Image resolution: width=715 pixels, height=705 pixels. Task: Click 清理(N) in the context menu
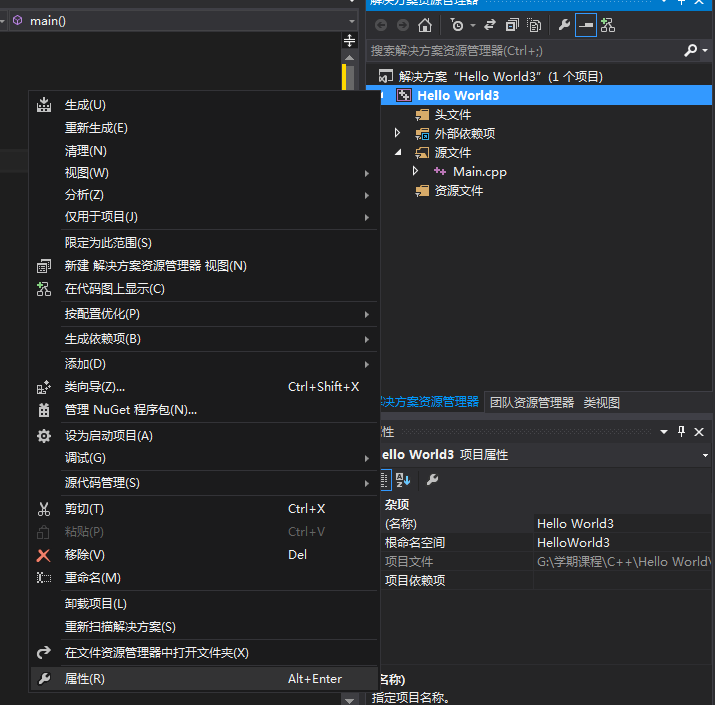point(203,150)
